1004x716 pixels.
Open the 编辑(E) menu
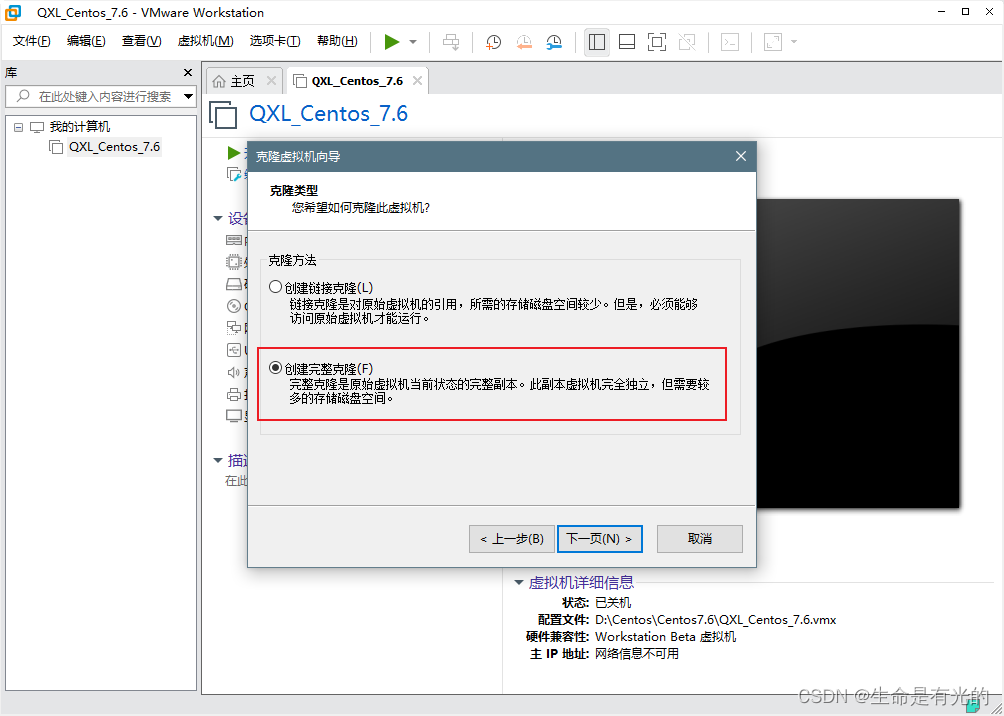(x=86, y=42)
